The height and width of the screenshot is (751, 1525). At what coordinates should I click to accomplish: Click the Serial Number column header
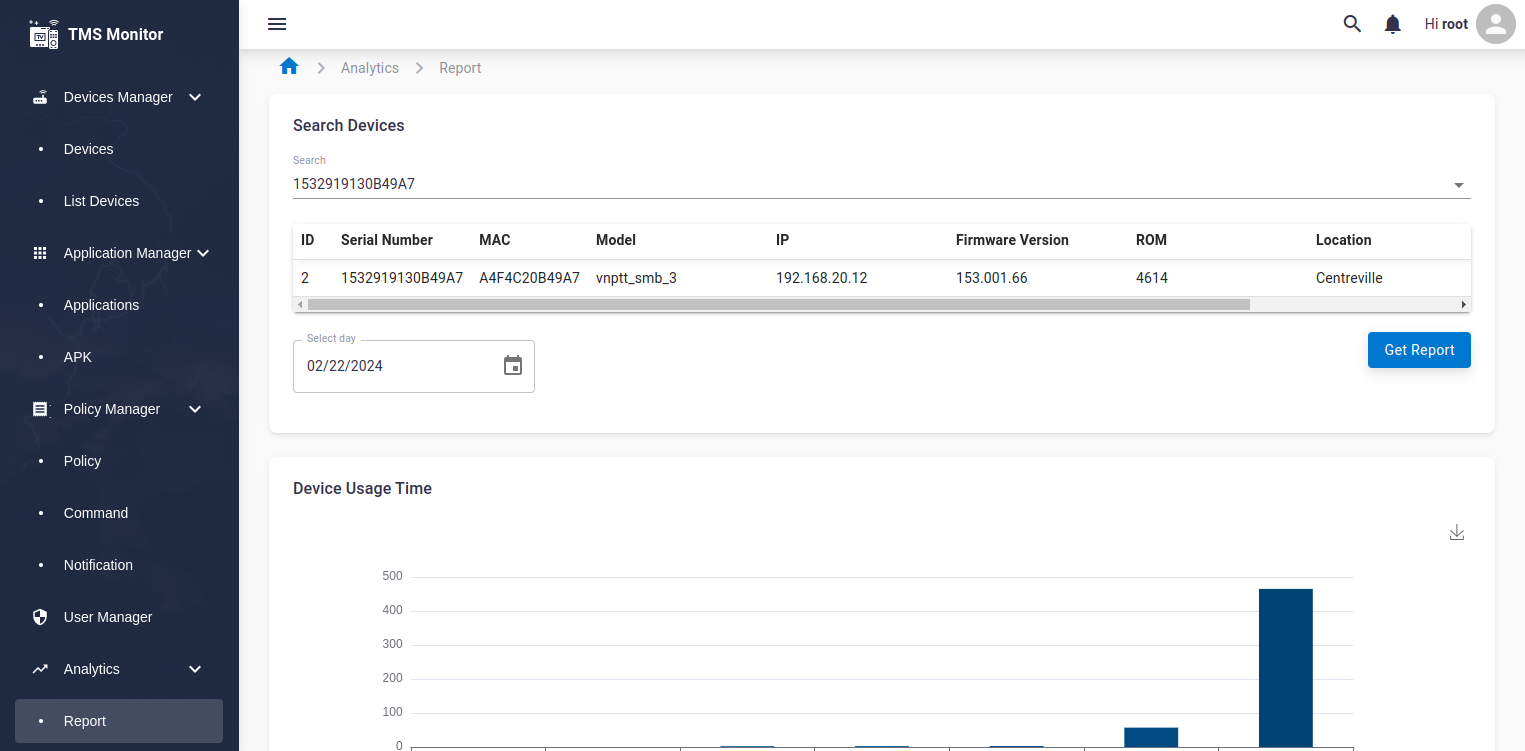[387, 240]
